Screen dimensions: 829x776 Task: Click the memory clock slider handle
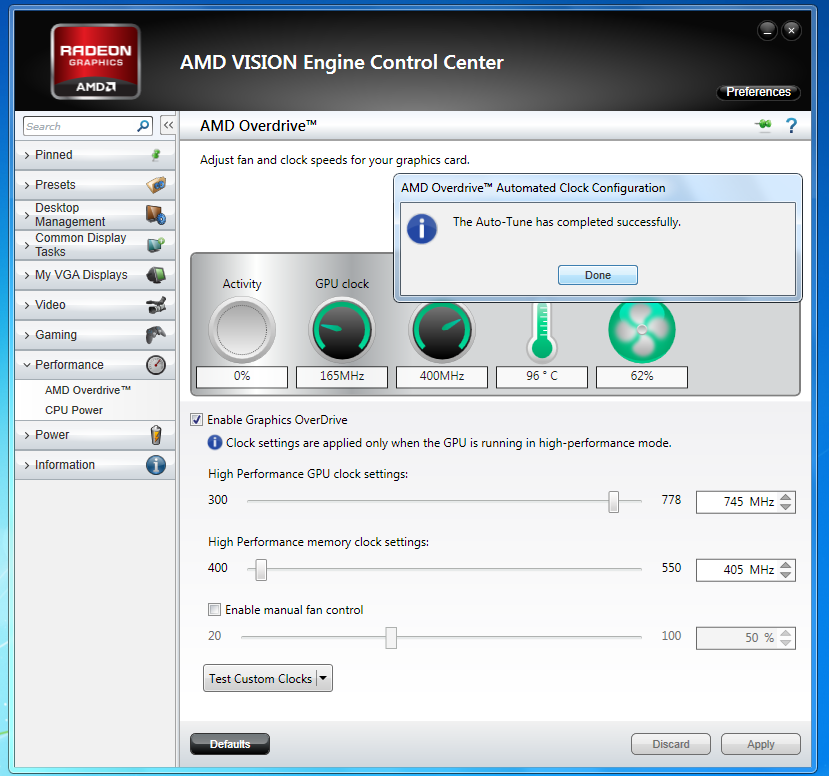coord(261,569)
